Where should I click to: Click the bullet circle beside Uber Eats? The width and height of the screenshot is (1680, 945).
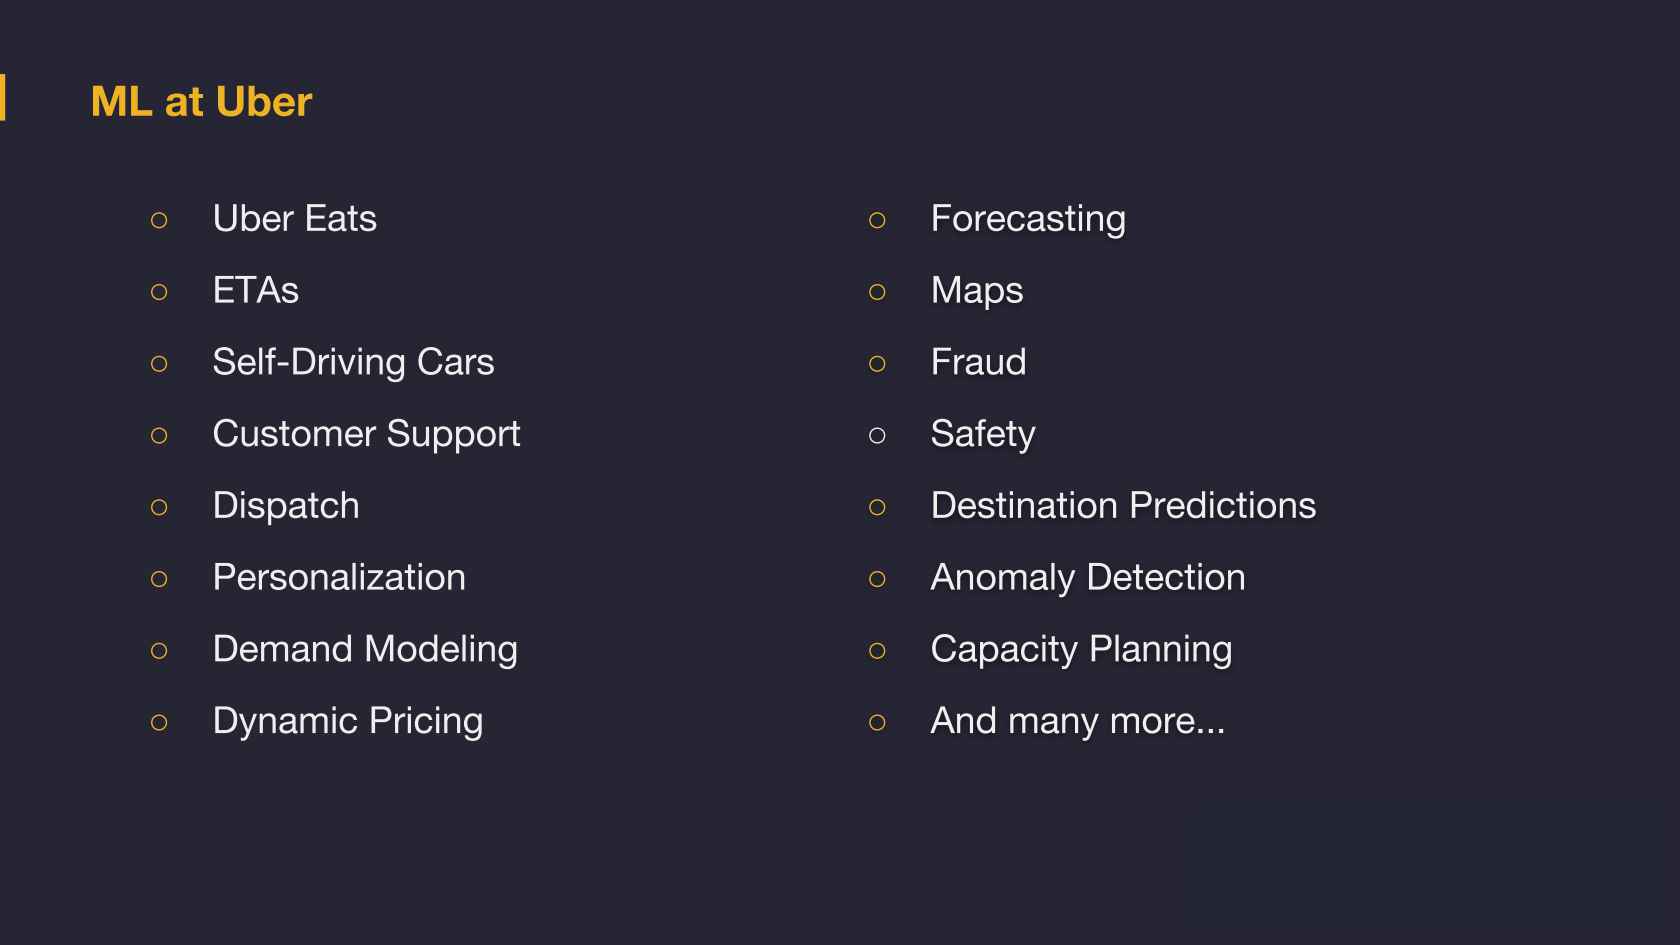pyautogui.click(x=159, y=221)
